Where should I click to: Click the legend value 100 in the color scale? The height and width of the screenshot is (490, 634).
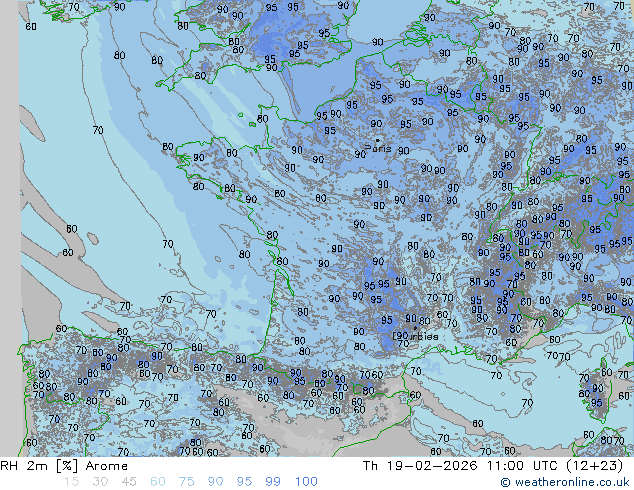point(306,482)
